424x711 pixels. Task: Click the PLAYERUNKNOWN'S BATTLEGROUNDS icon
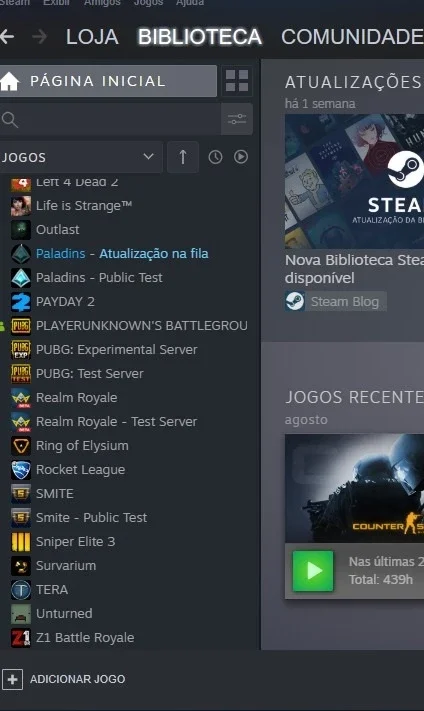click(21, 326)
